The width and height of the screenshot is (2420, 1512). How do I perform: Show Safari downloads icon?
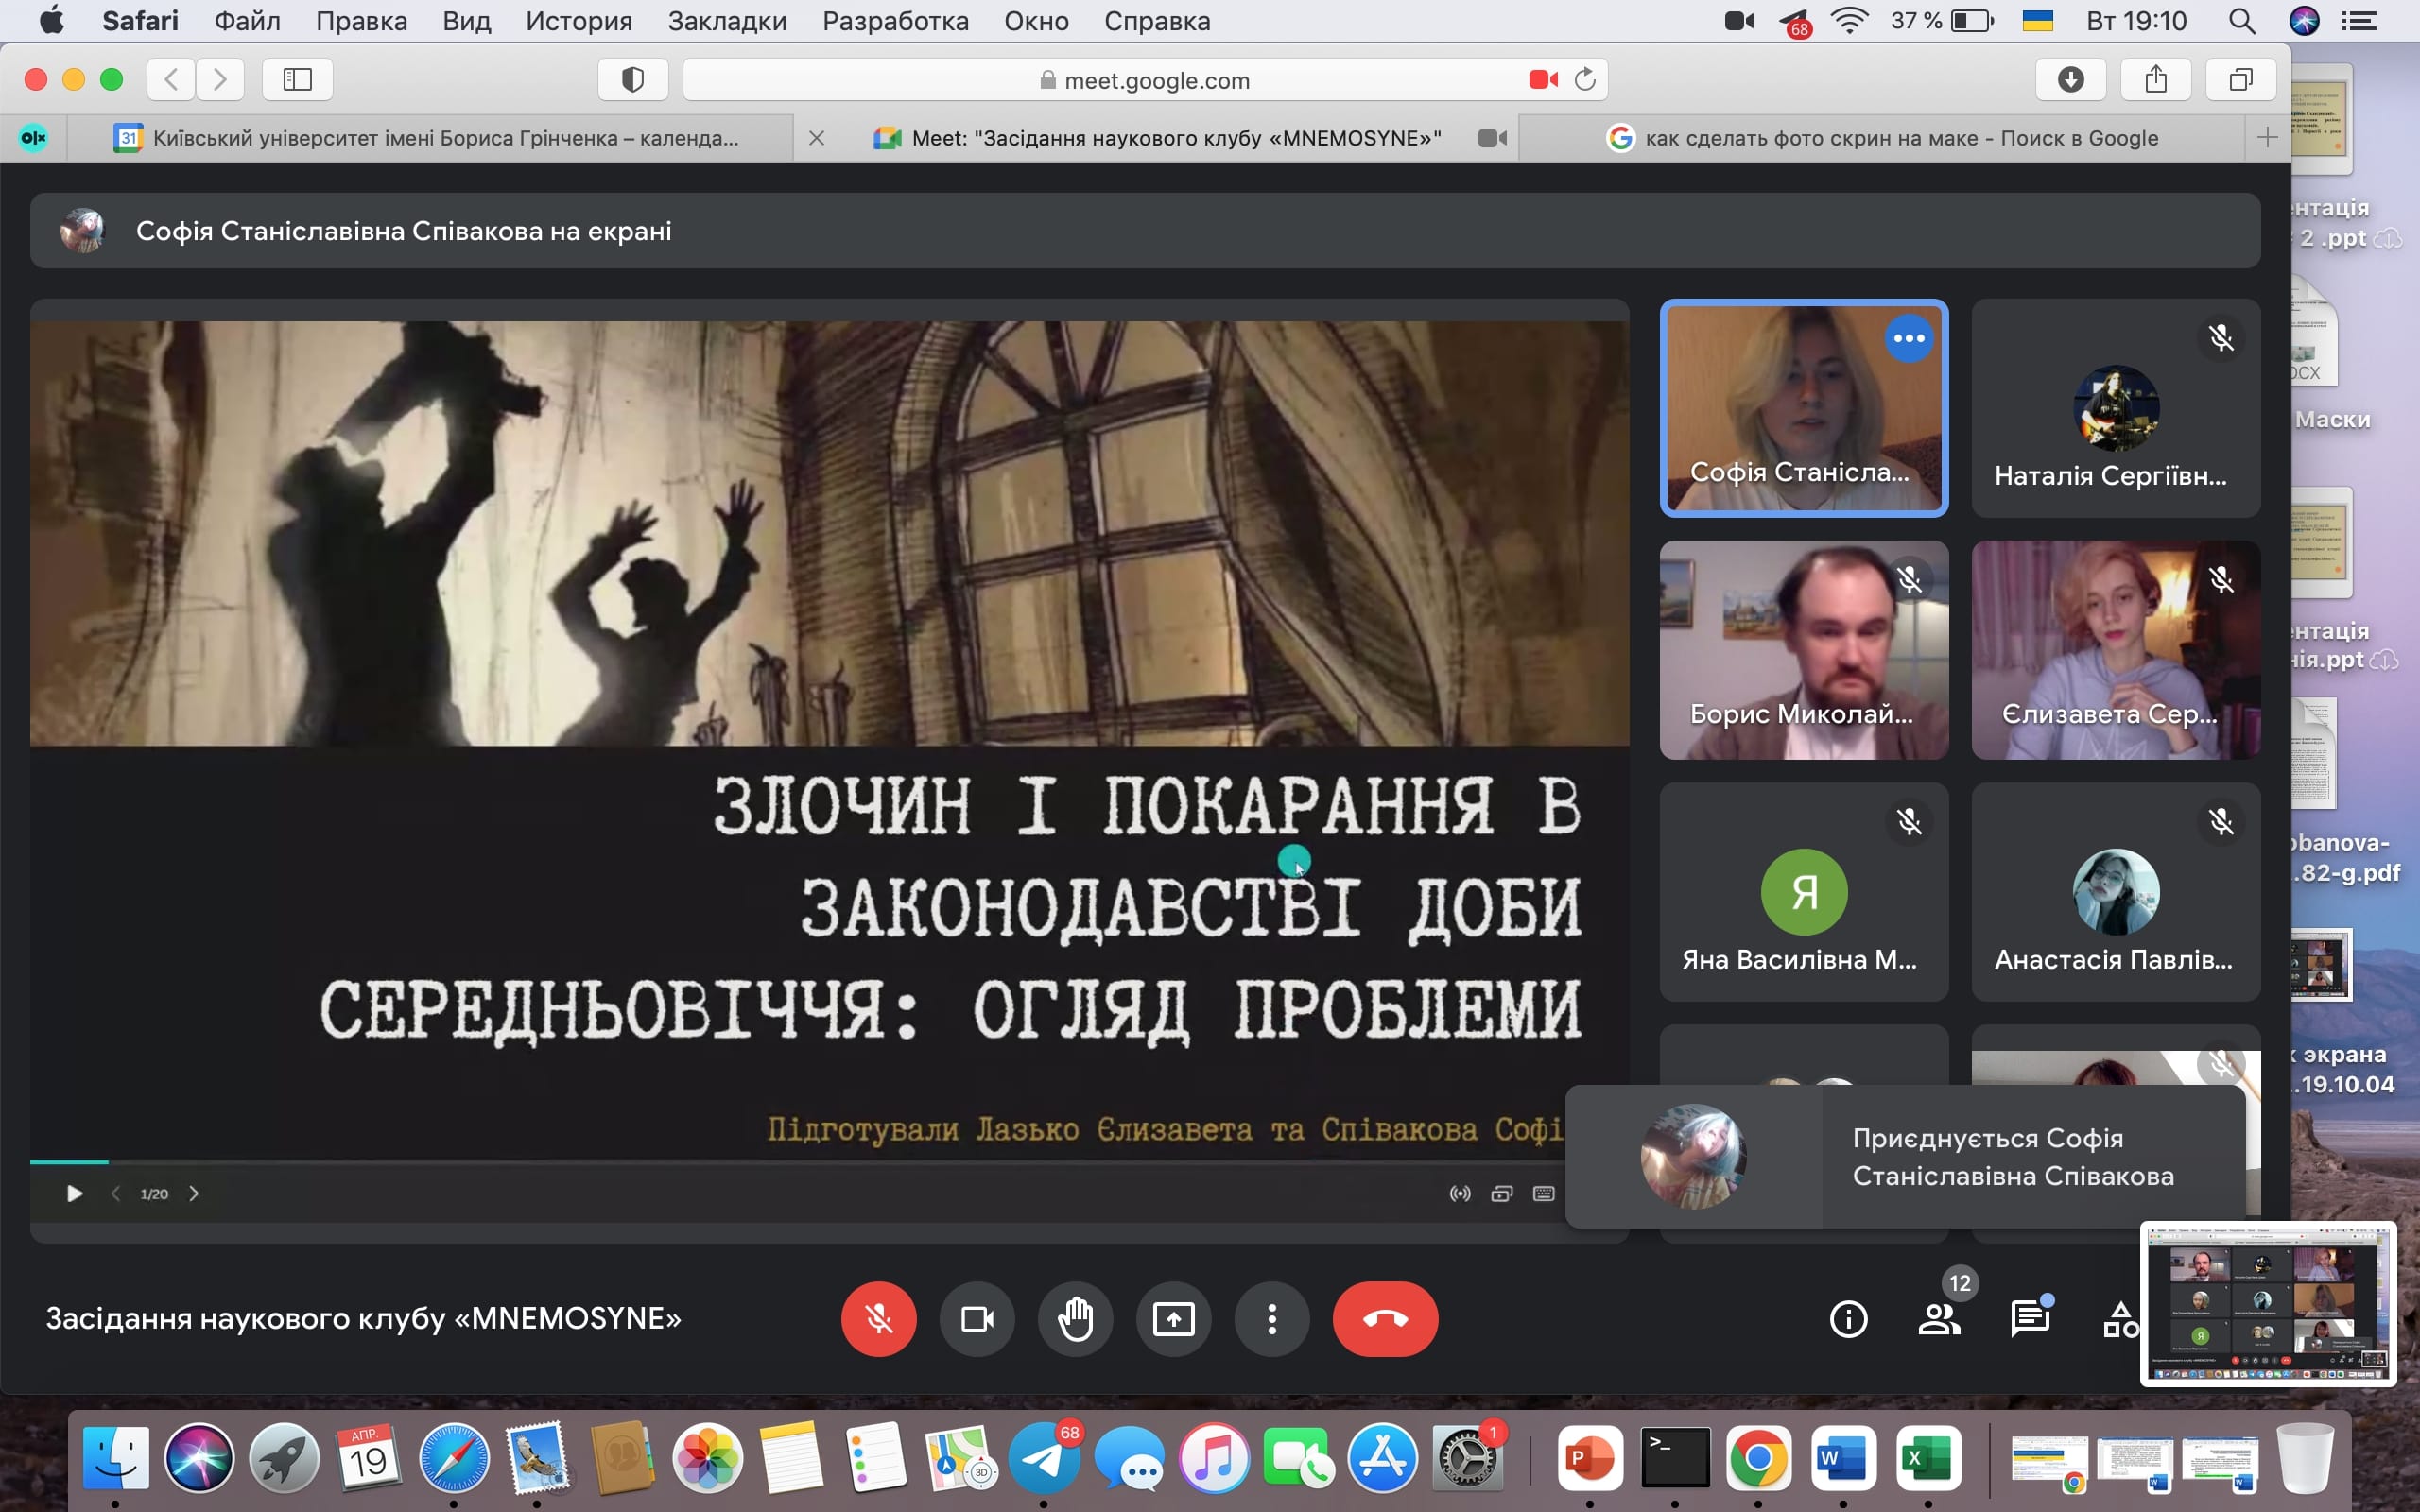point(2070,80)
